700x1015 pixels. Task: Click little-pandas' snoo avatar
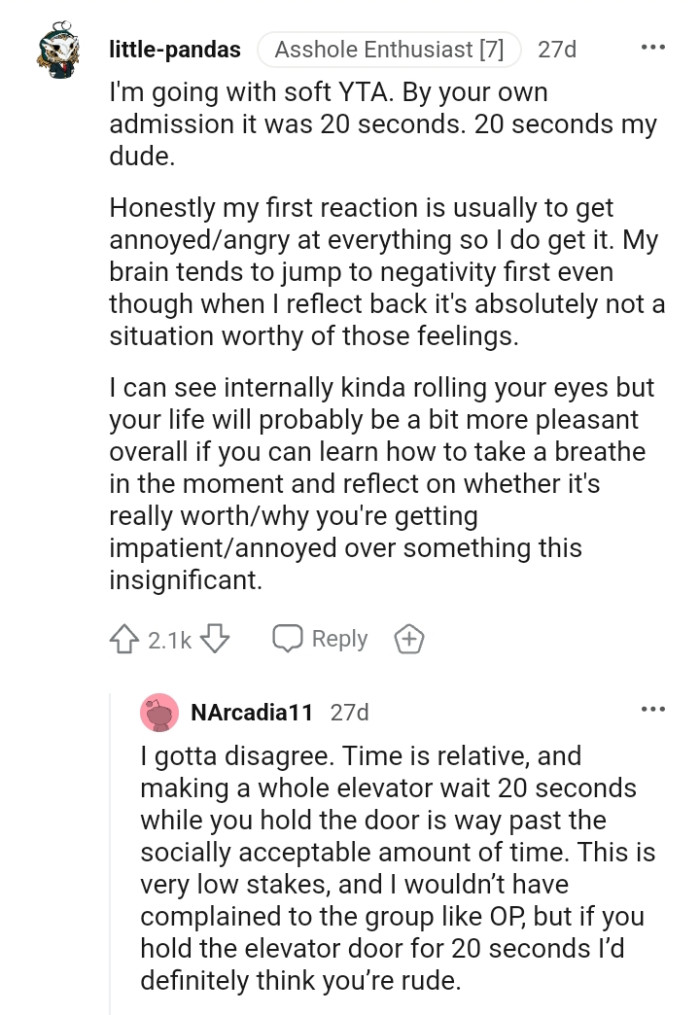(x=57, y=48)
